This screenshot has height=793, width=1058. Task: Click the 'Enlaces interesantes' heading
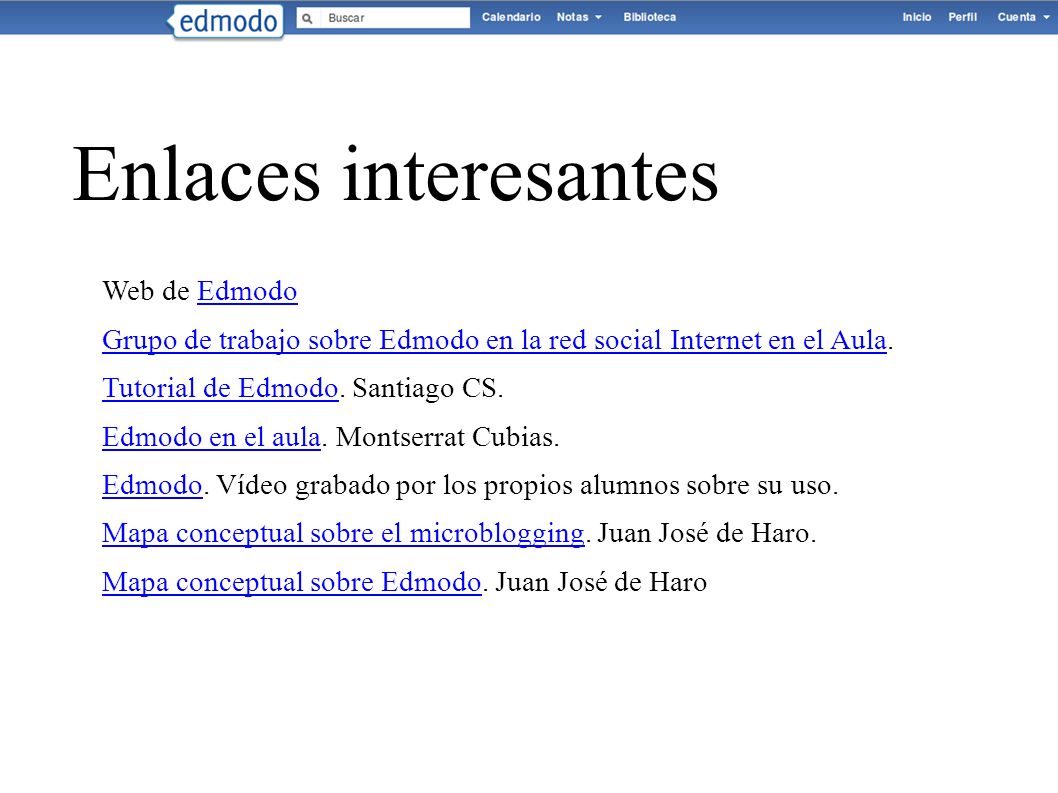point(395,174)
